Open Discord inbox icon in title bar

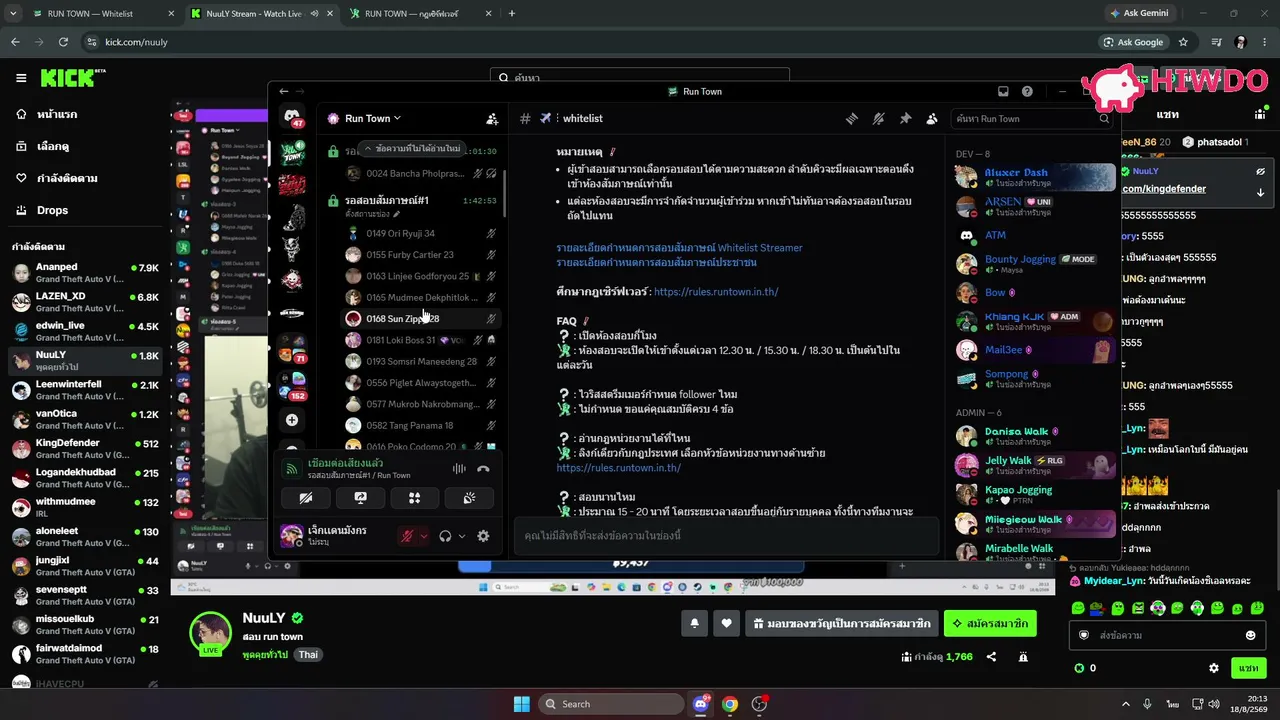1003,91
